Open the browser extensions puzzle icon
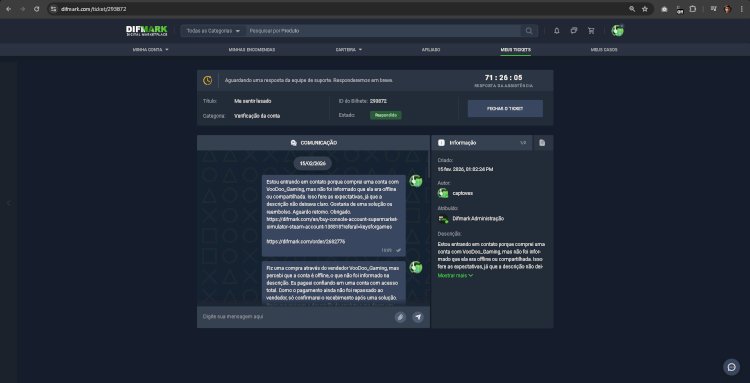750x383 pixels. (692, 9)
